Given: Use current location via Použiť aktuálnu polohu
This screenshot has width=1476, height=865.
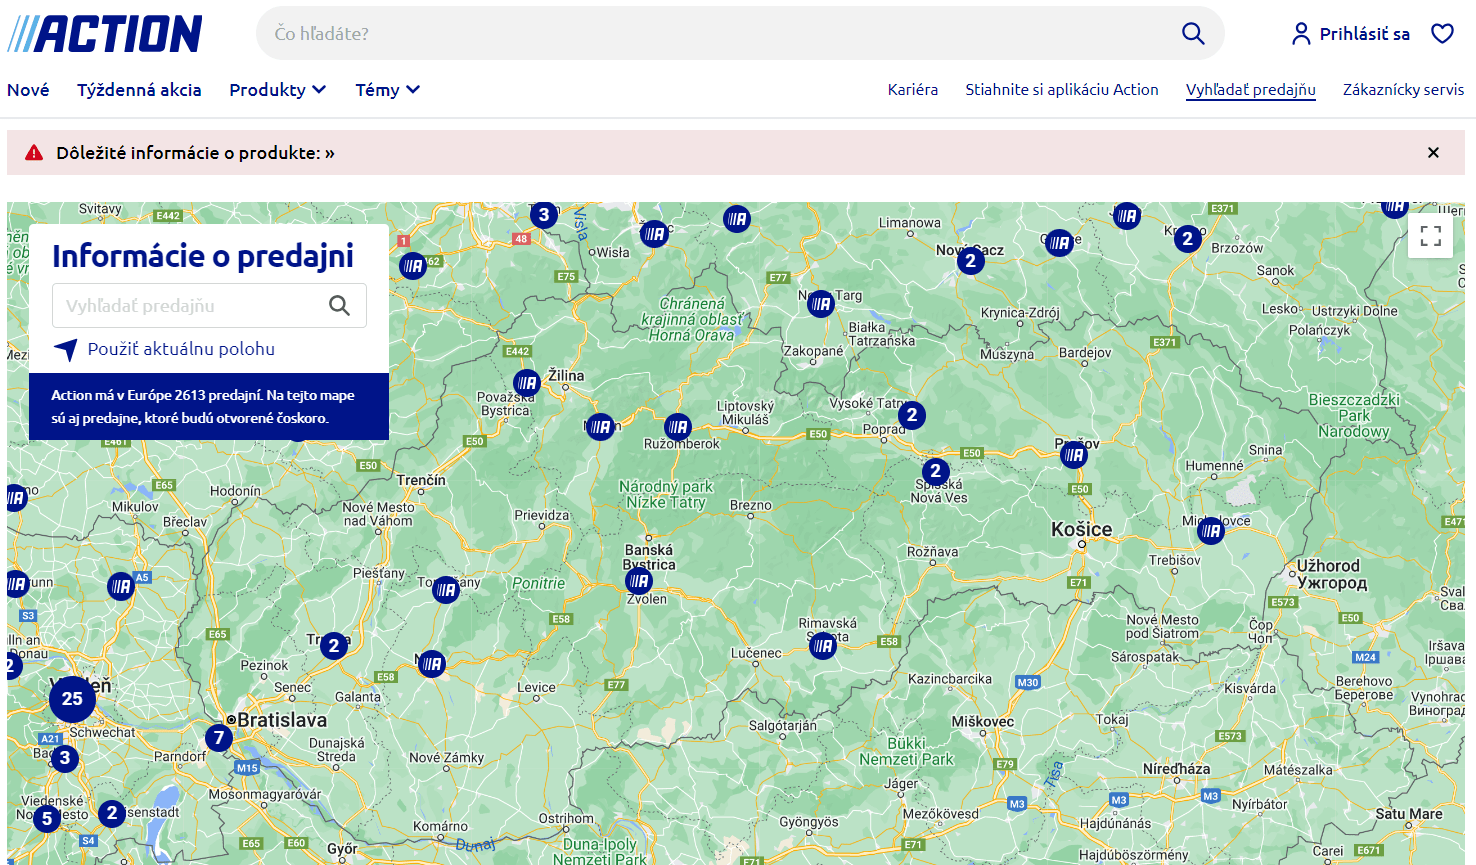Looking at the screenshot, I should pos(180,349).
